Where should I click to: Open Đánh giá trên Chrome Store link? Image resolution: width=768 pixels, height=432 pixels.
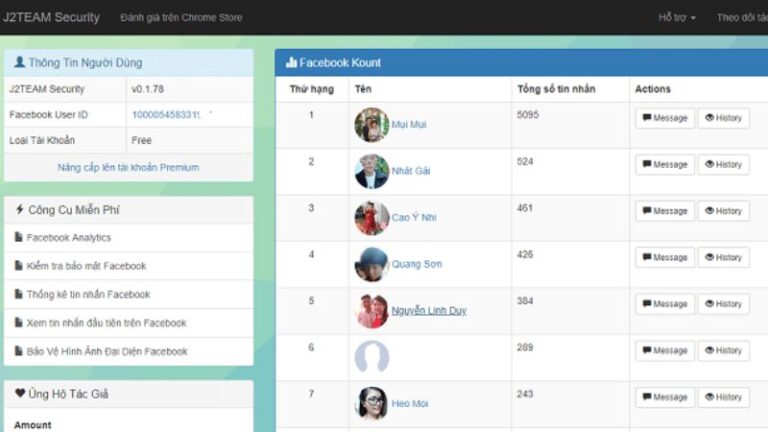coord(181,17)
